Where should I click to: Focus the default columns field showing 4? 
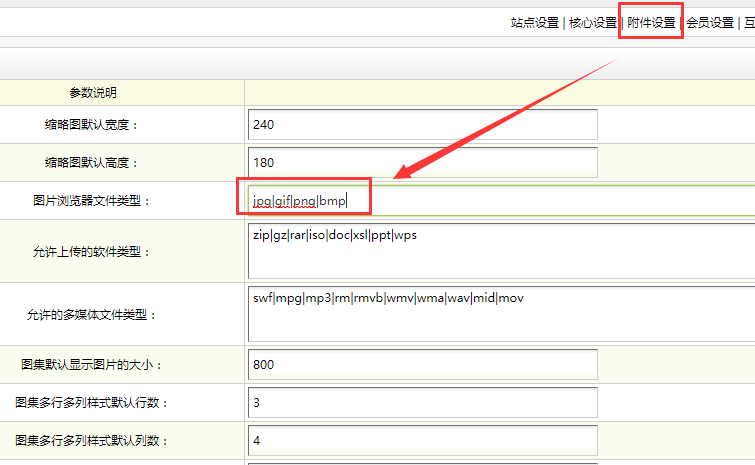[x=422, y=441]
